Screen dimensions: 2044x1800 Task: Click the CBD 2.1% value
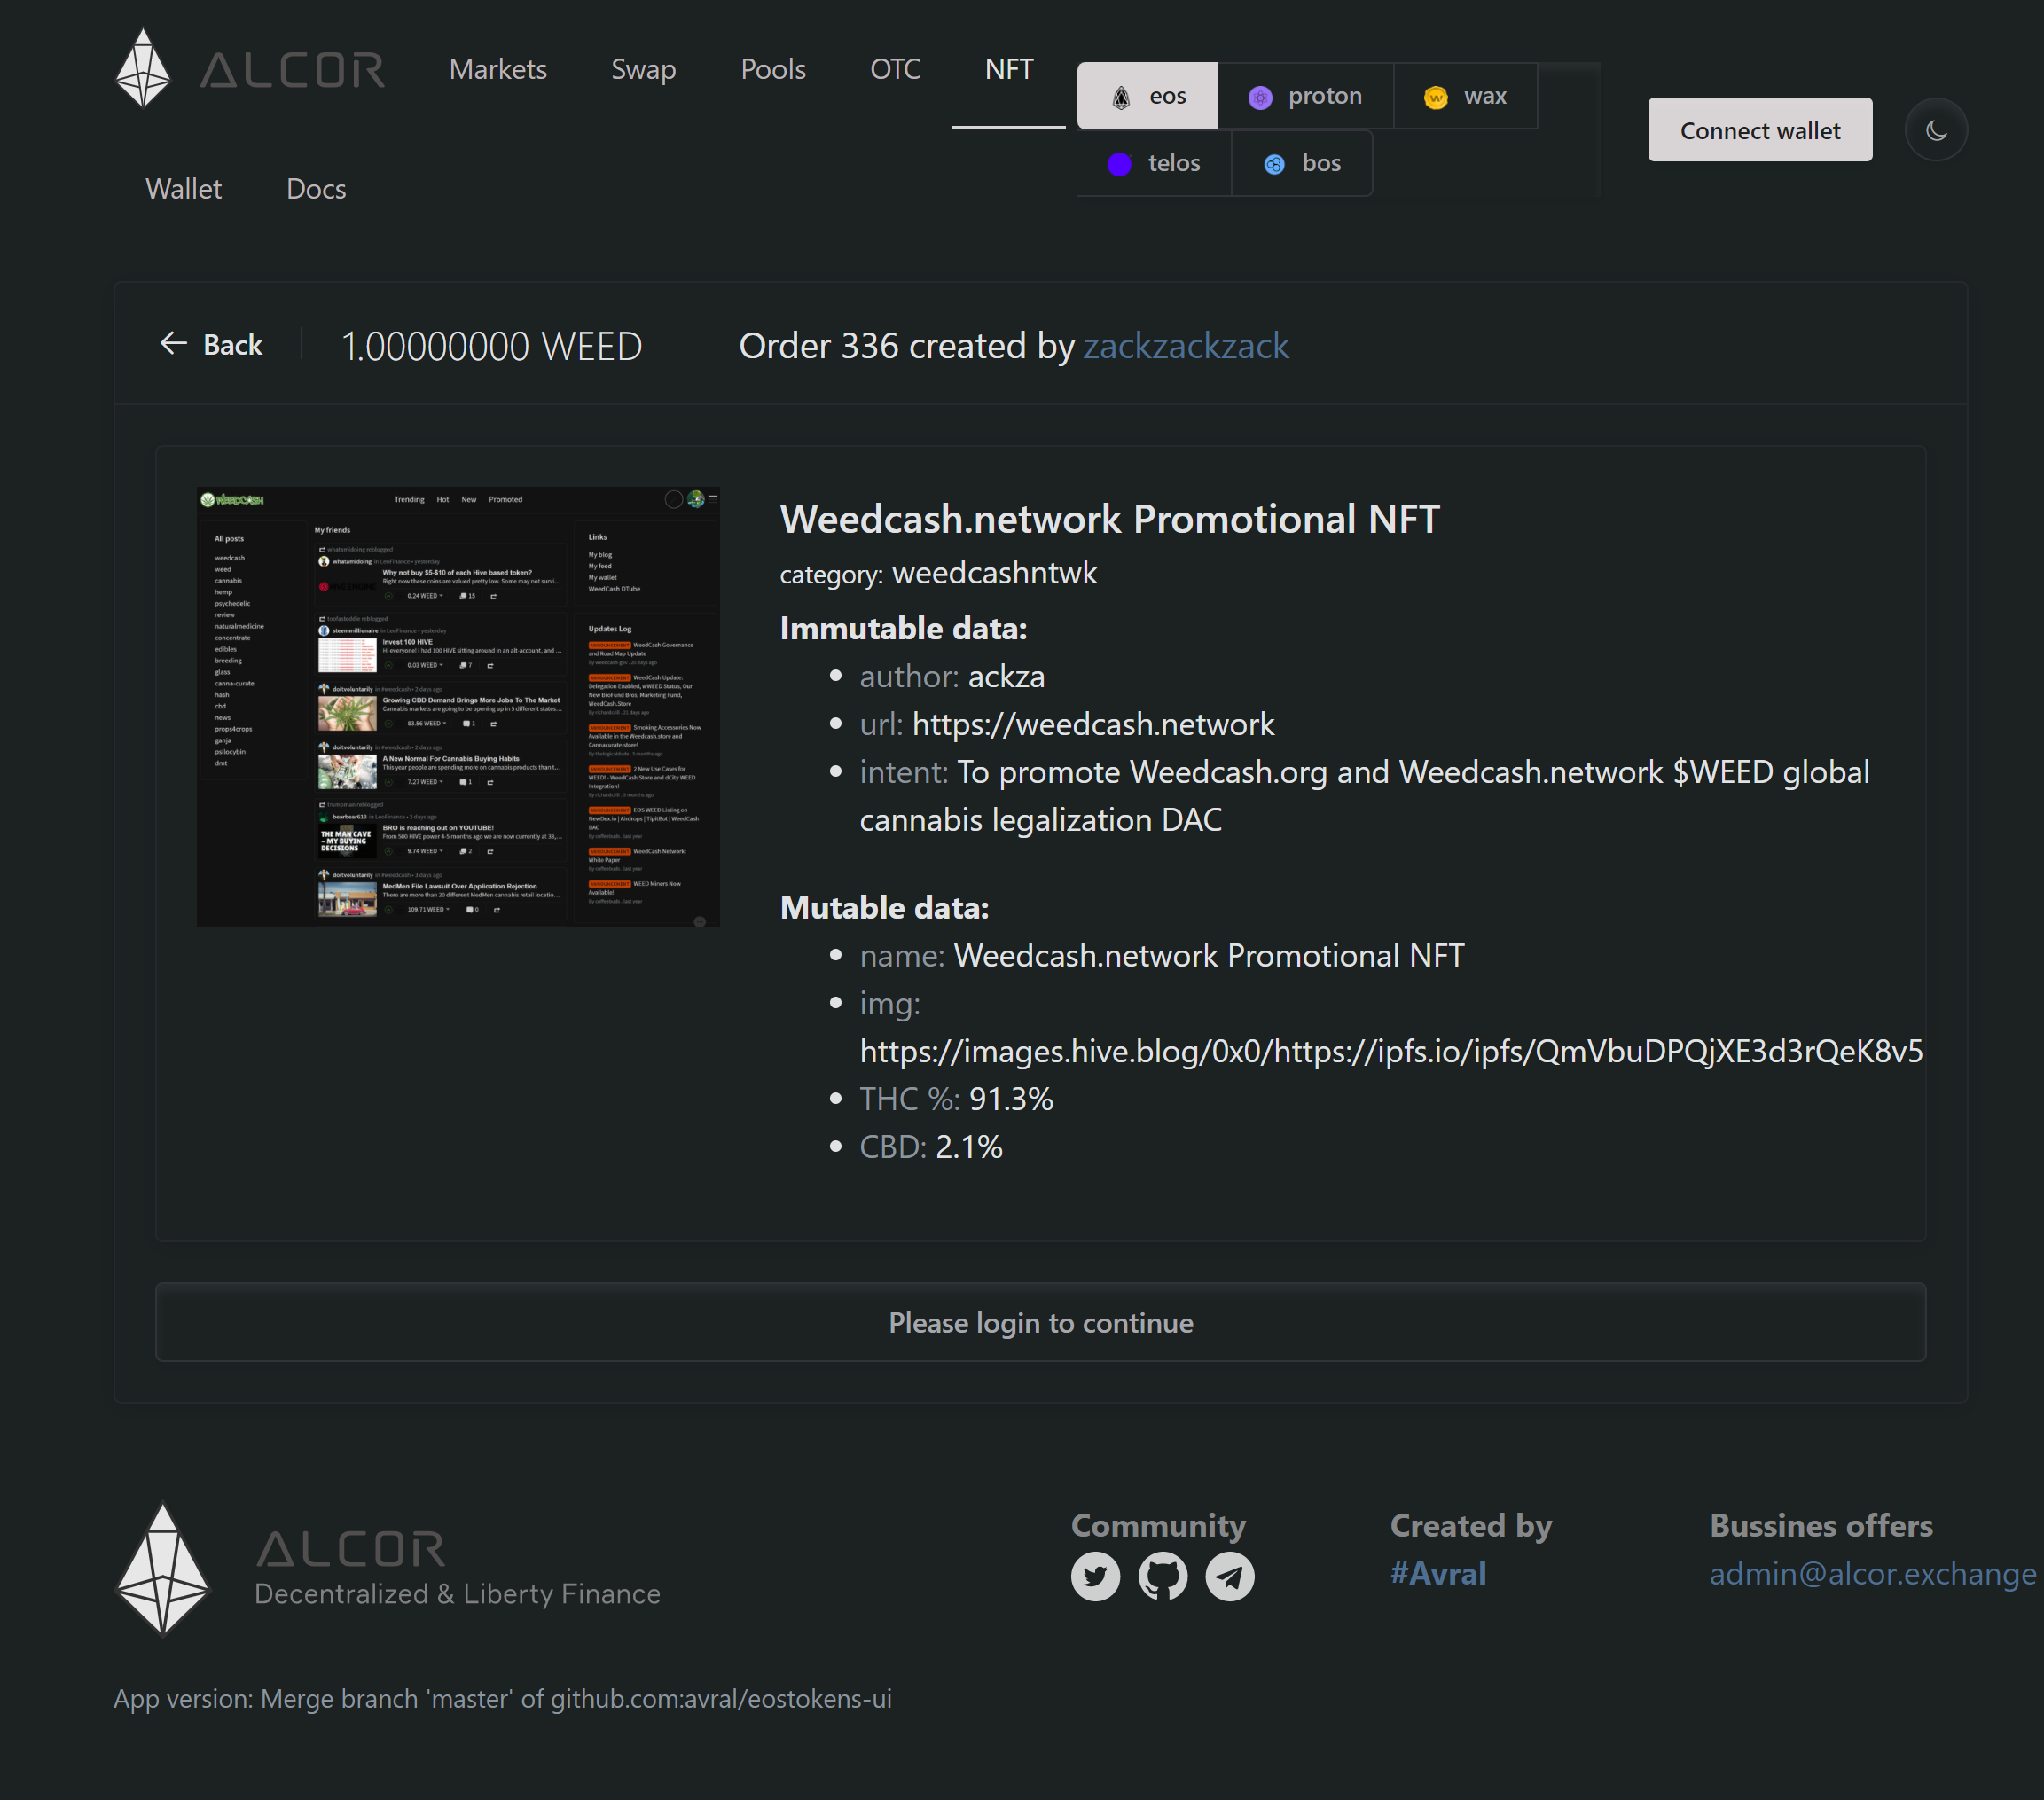coord(968,1147)
